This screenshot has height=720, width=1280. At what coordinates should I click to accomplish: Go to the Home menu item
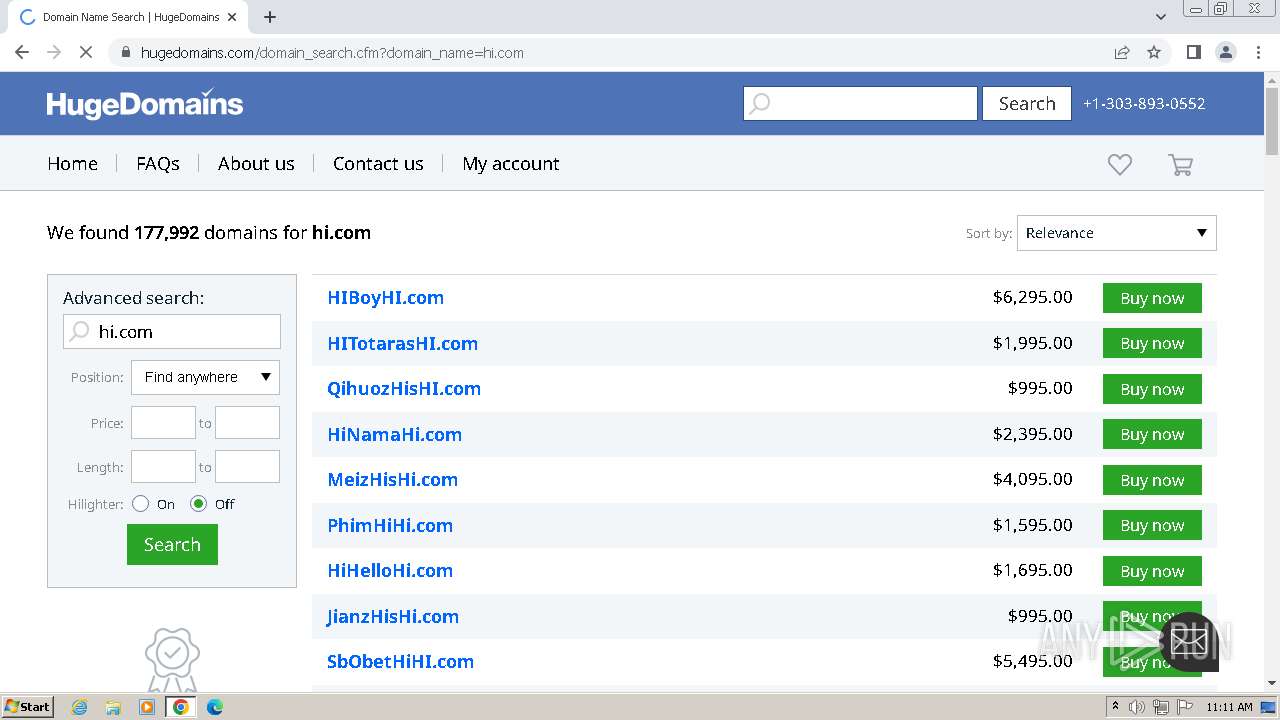[73, 163]
